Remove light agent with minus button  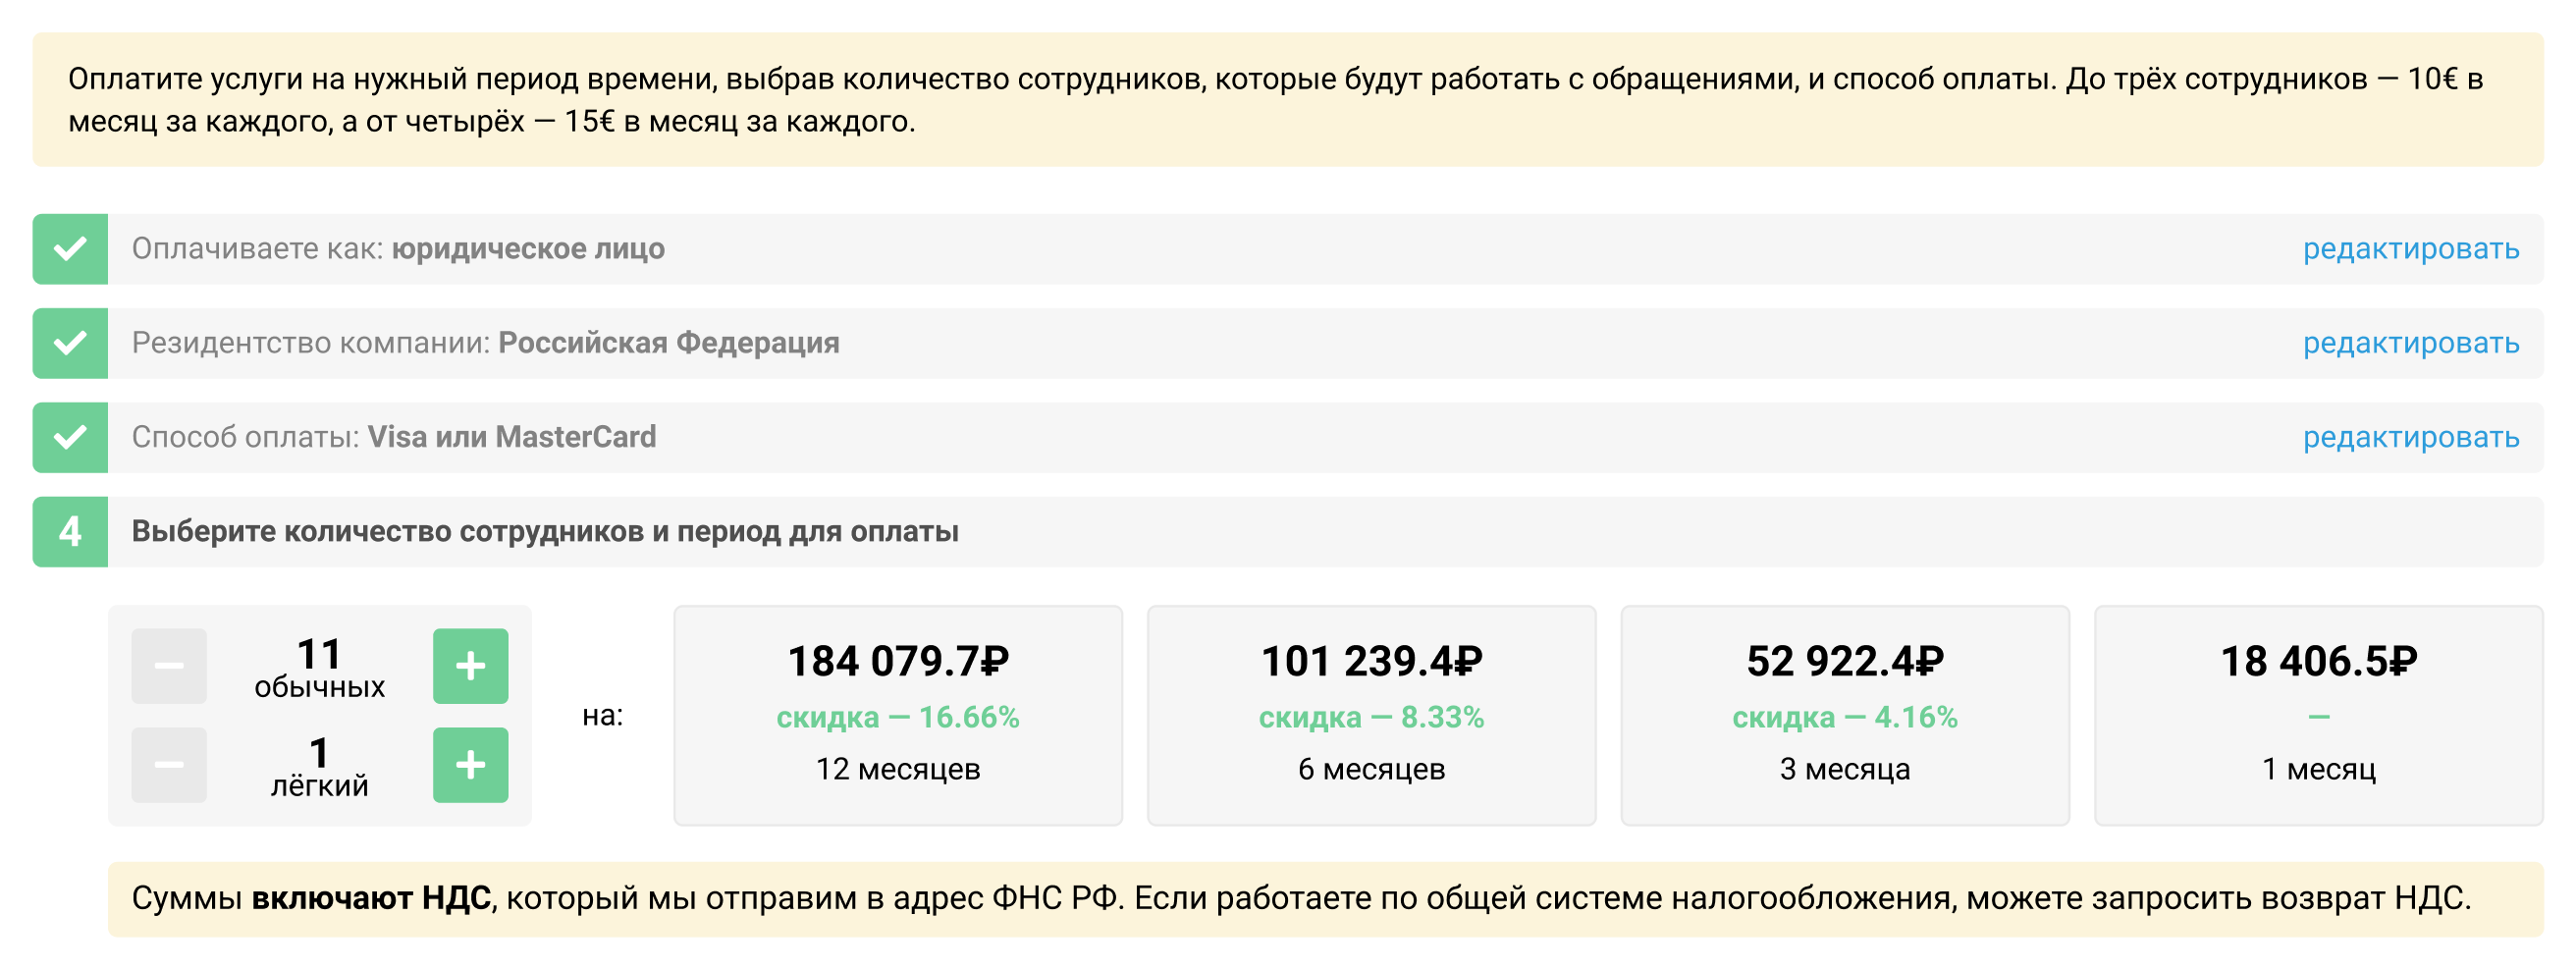point(169,765)
